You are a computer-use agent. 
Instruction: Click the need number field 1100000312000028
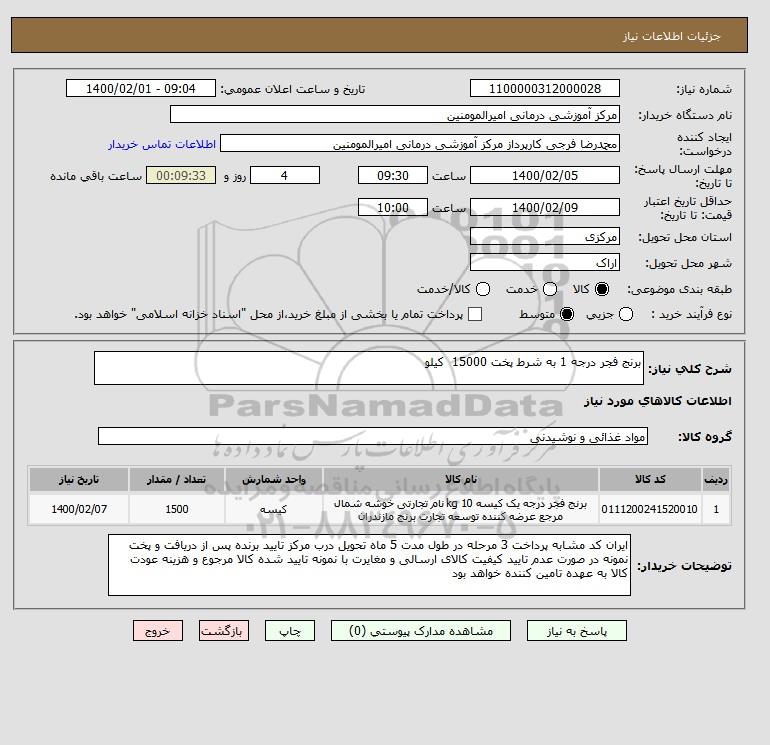(x=545, y=88)
